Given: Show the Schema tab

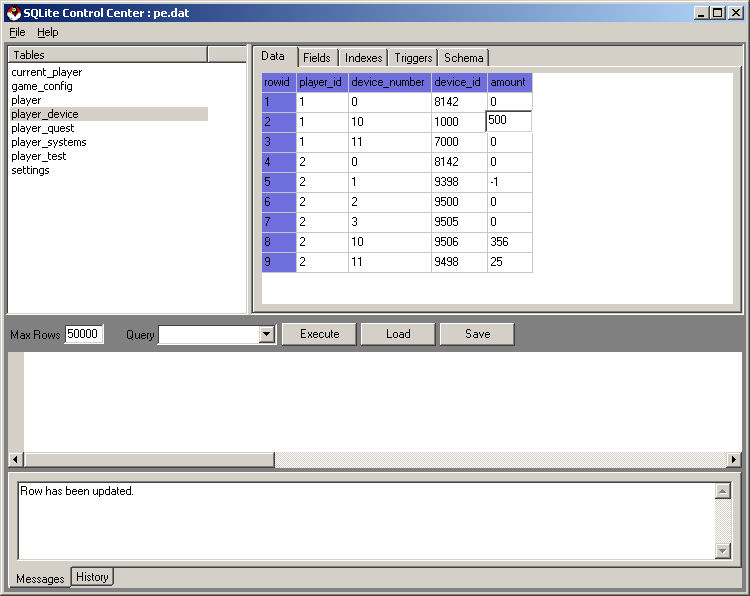Looking at the screenshot, I should click(463, 58).
